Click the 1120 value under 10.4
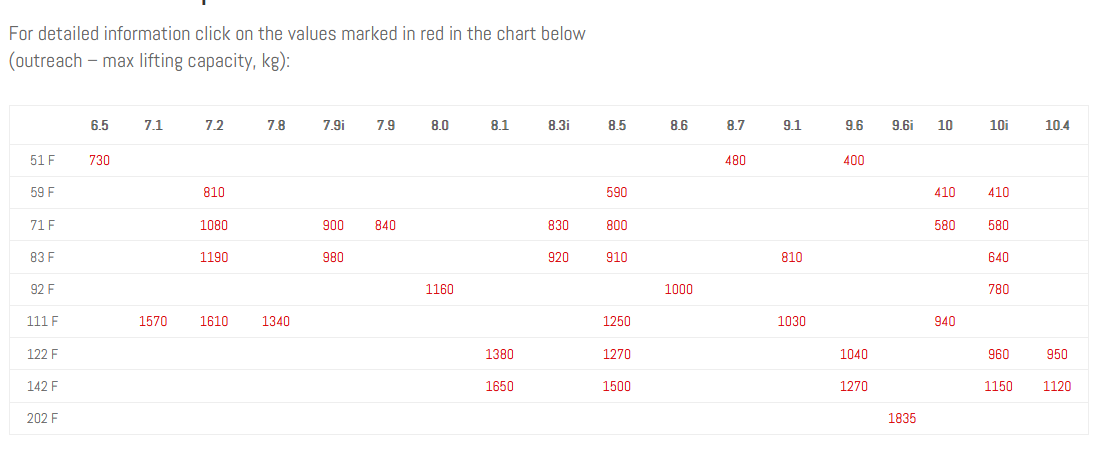1112x464 pixels. (x=1057, y=387)
